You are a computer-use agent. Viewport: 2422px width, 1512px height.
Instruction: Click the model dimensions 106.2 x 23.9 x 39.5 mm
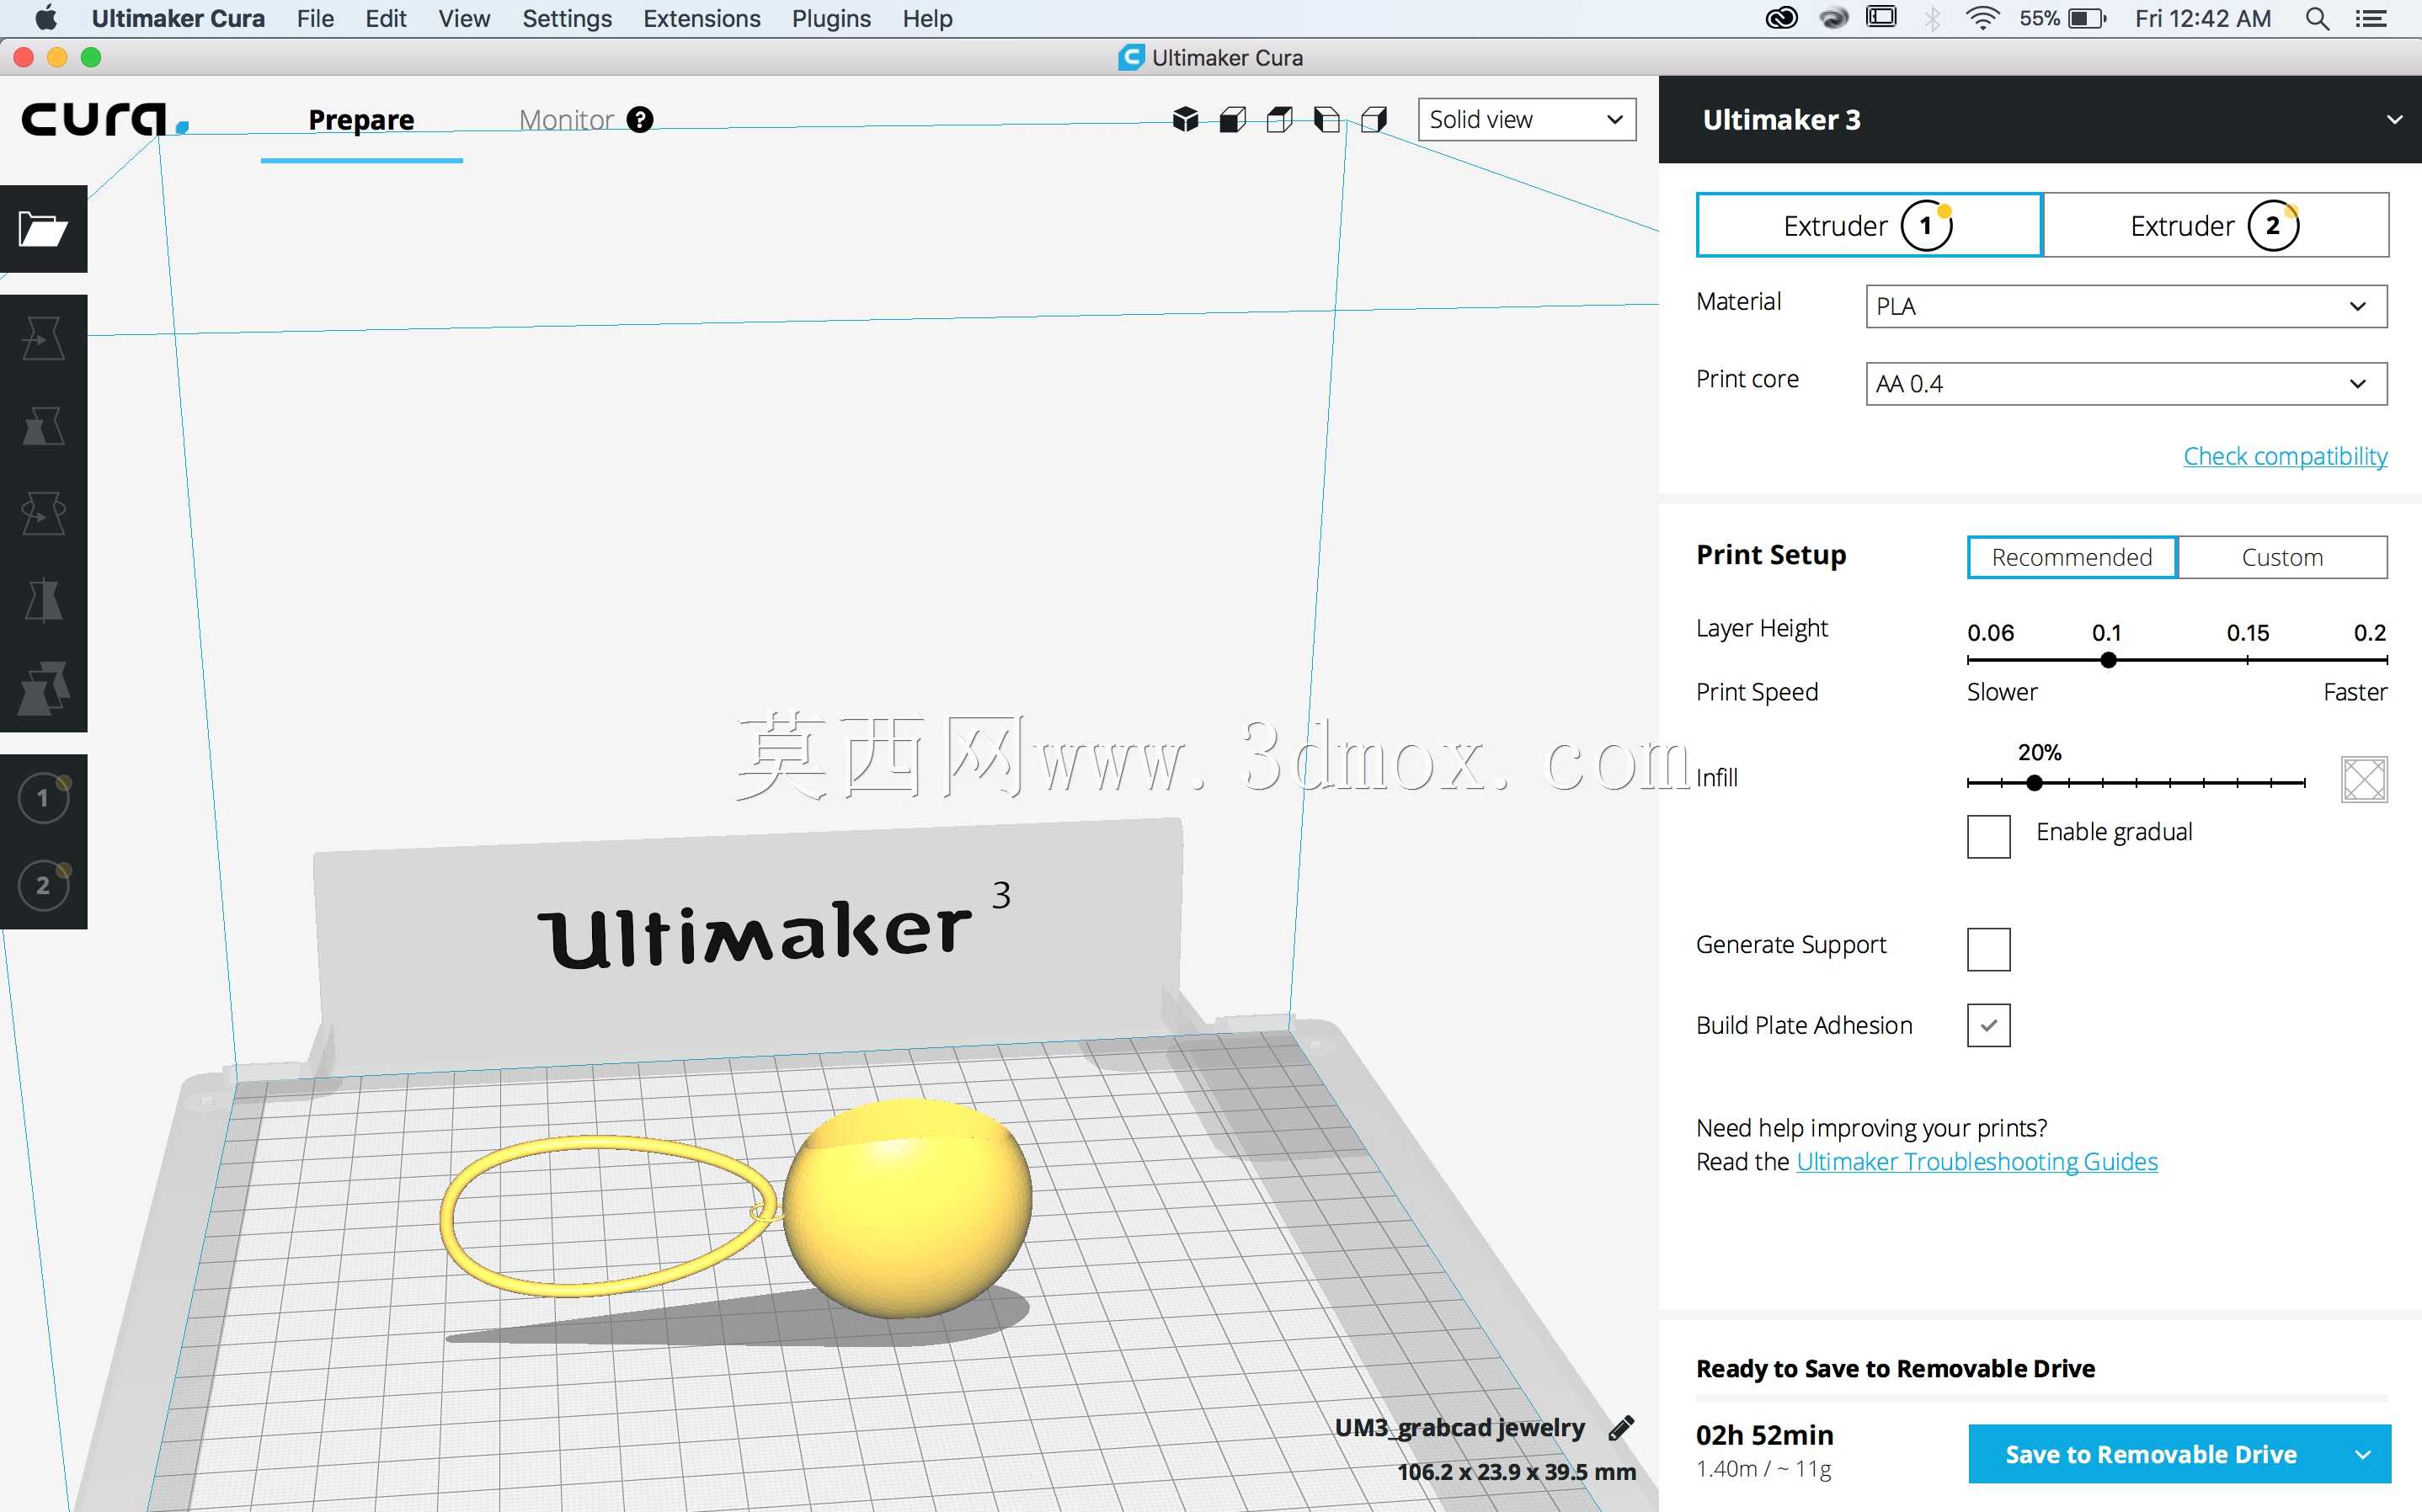pyautogui.click(x=1516, y=1472)
